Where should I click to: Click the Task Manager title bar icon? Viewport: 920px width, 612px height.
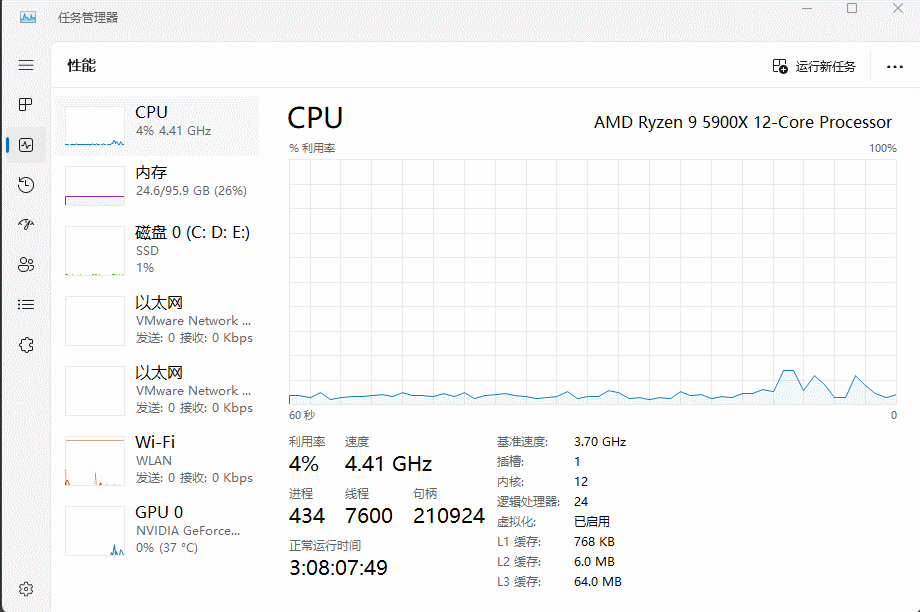(x=27, y=17)
